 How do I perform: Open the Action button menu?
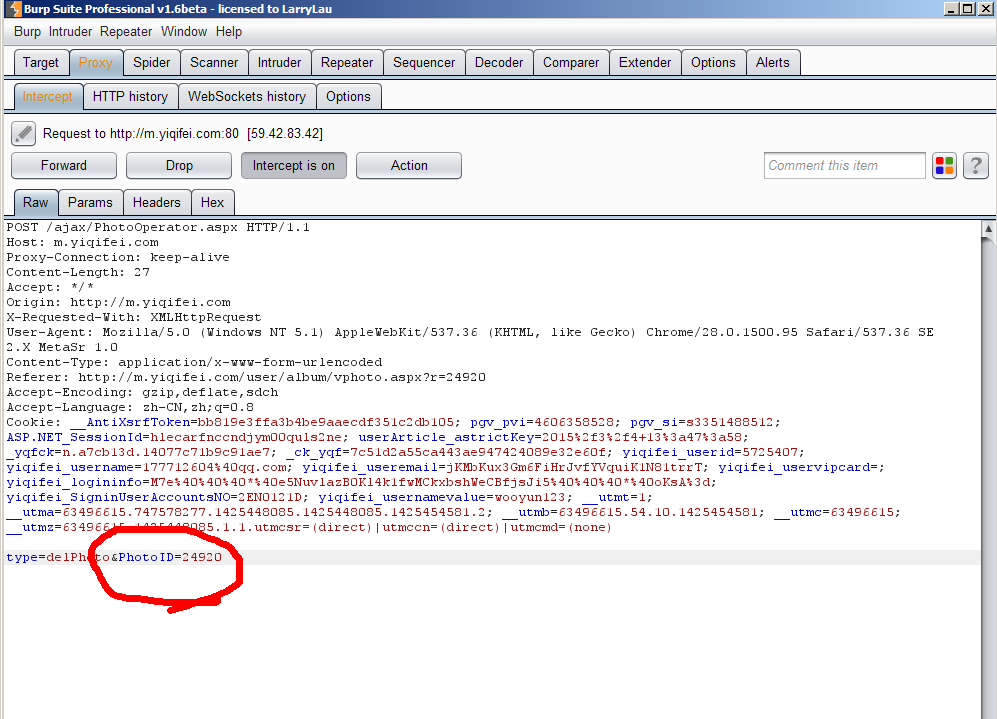pyautogui.click(x=409, y=165)
